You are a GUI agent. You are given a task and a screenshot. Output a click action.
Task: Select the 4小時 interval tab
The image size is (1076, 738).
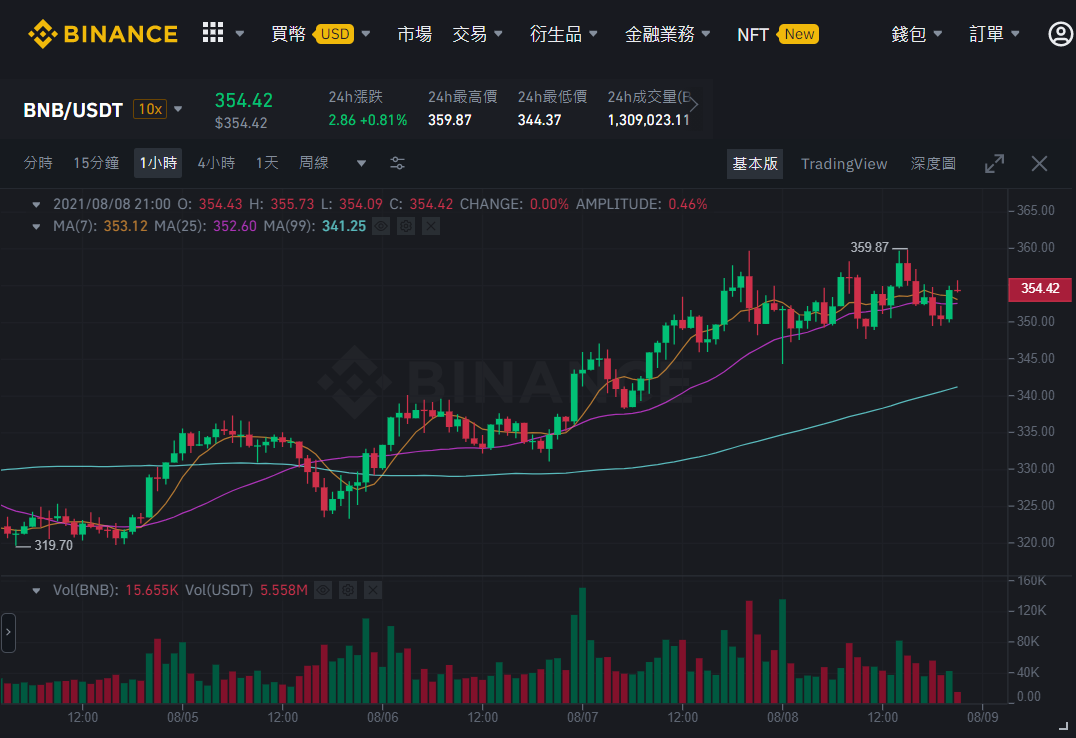pyautogui.click(x=216, y=163)
